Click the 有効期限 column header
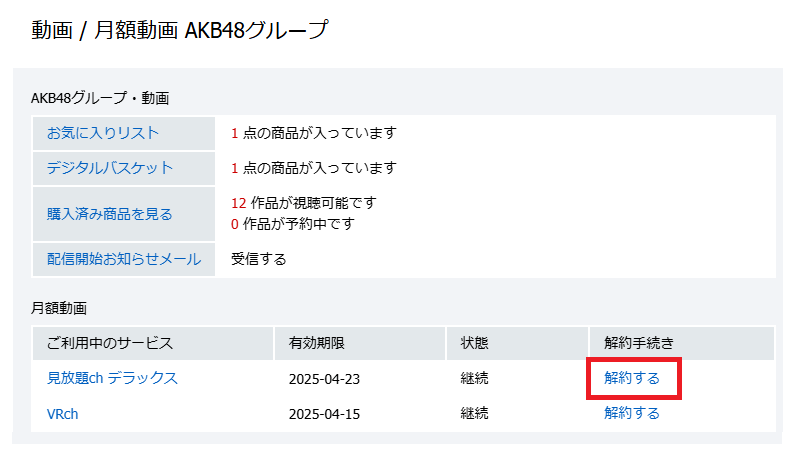 (x=317, y=343)
